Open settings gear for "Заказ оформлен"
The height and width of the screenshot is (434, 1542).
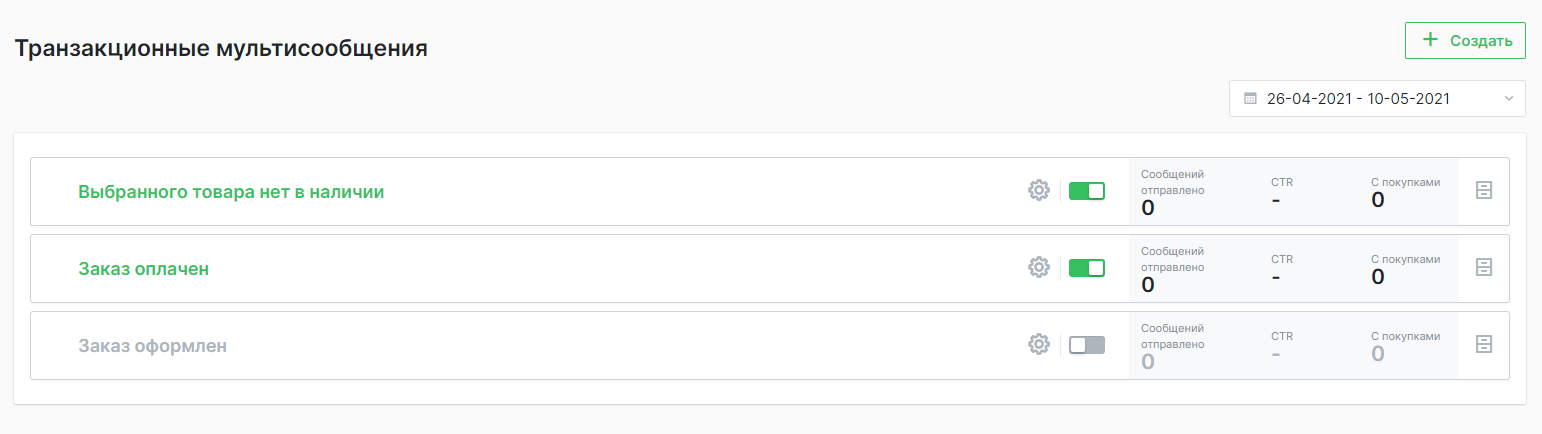[1039, 345]
